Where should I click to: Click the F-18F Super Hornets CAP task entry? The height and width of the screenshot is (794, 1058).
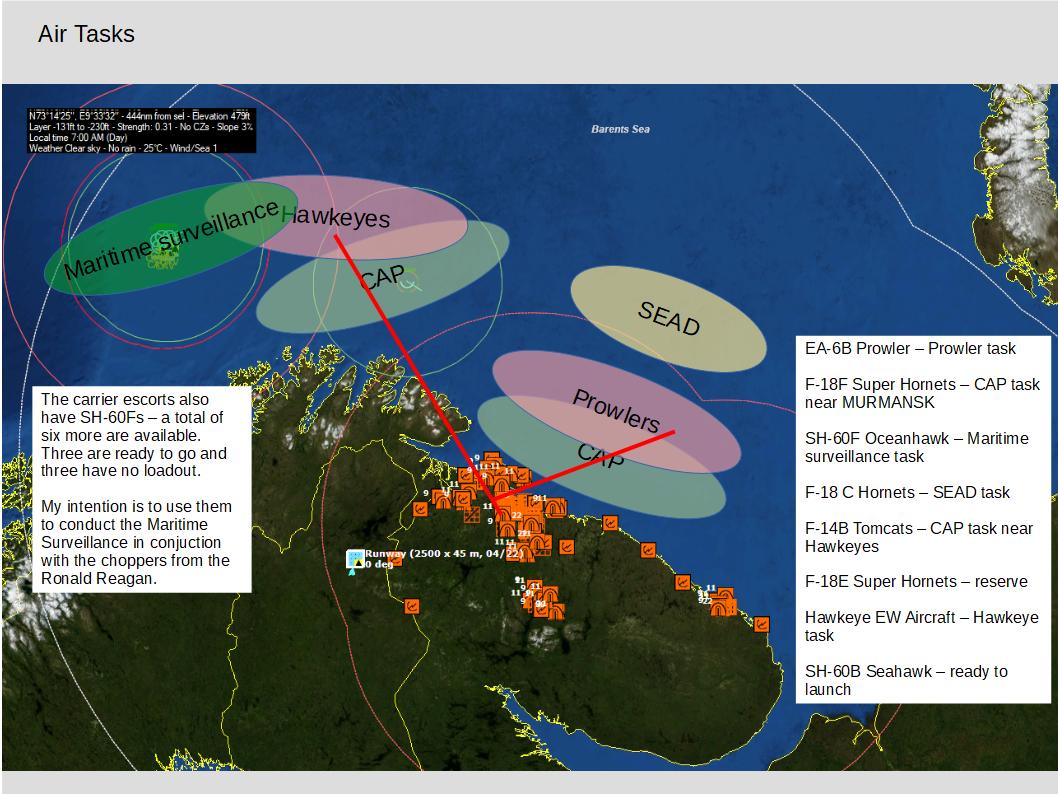922,393
